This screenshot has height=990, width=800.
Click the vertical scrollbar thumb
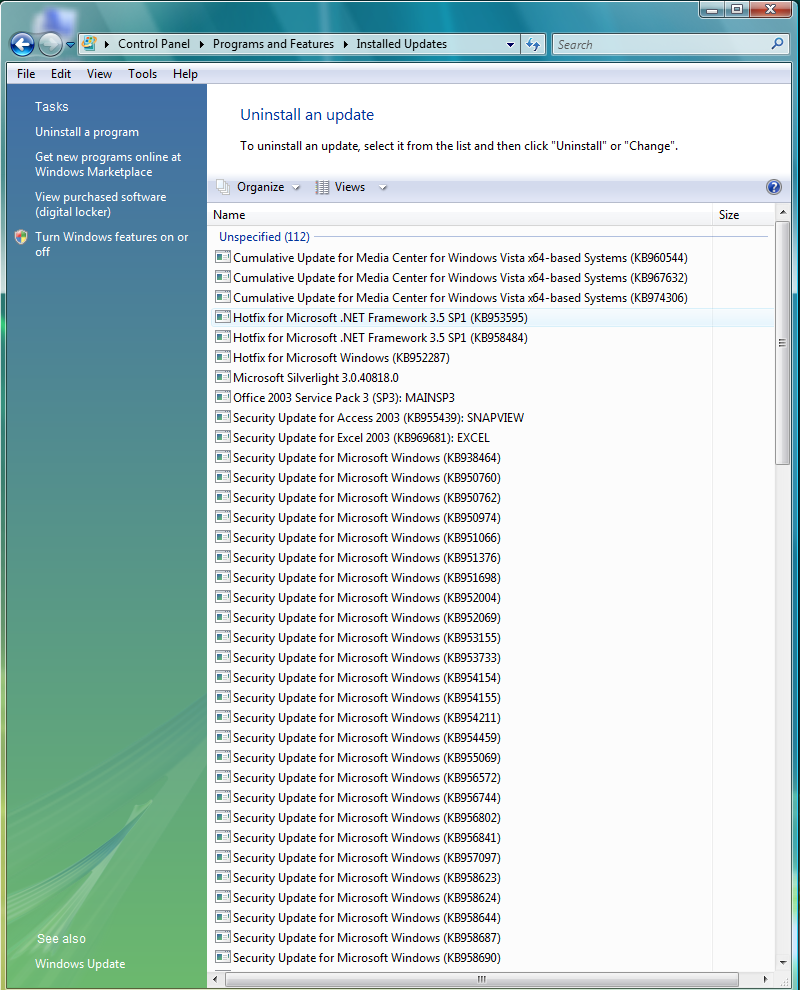pyautogui.click(x=782, y=343)
